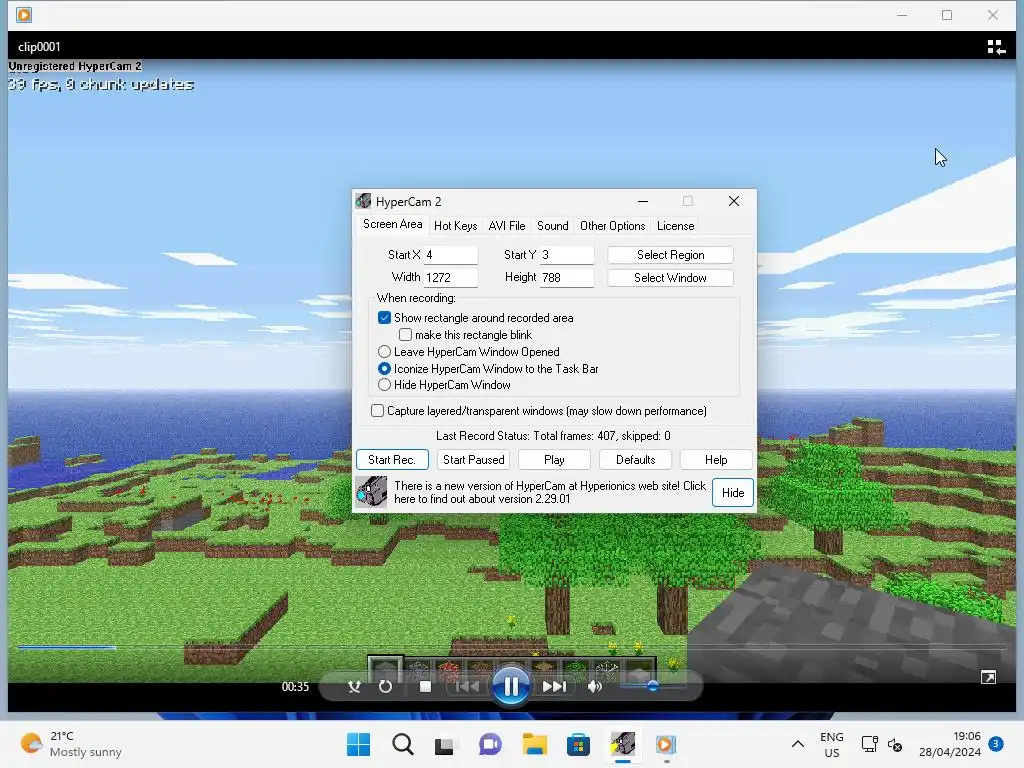Open the notification count badge
This screenshot has width=1024, height=768.
pos(996,743)
